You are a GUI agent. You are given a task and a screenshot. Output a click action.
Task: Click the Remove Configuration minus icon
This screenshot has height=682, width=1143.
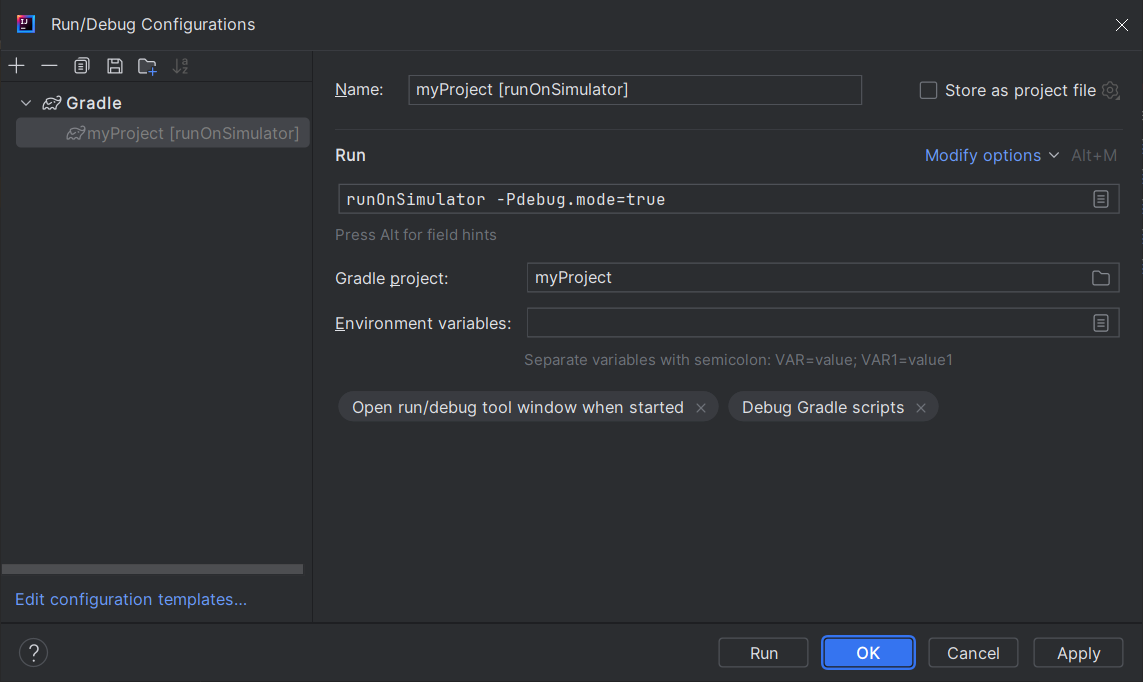pyautogui.click(x=49, y=66)
